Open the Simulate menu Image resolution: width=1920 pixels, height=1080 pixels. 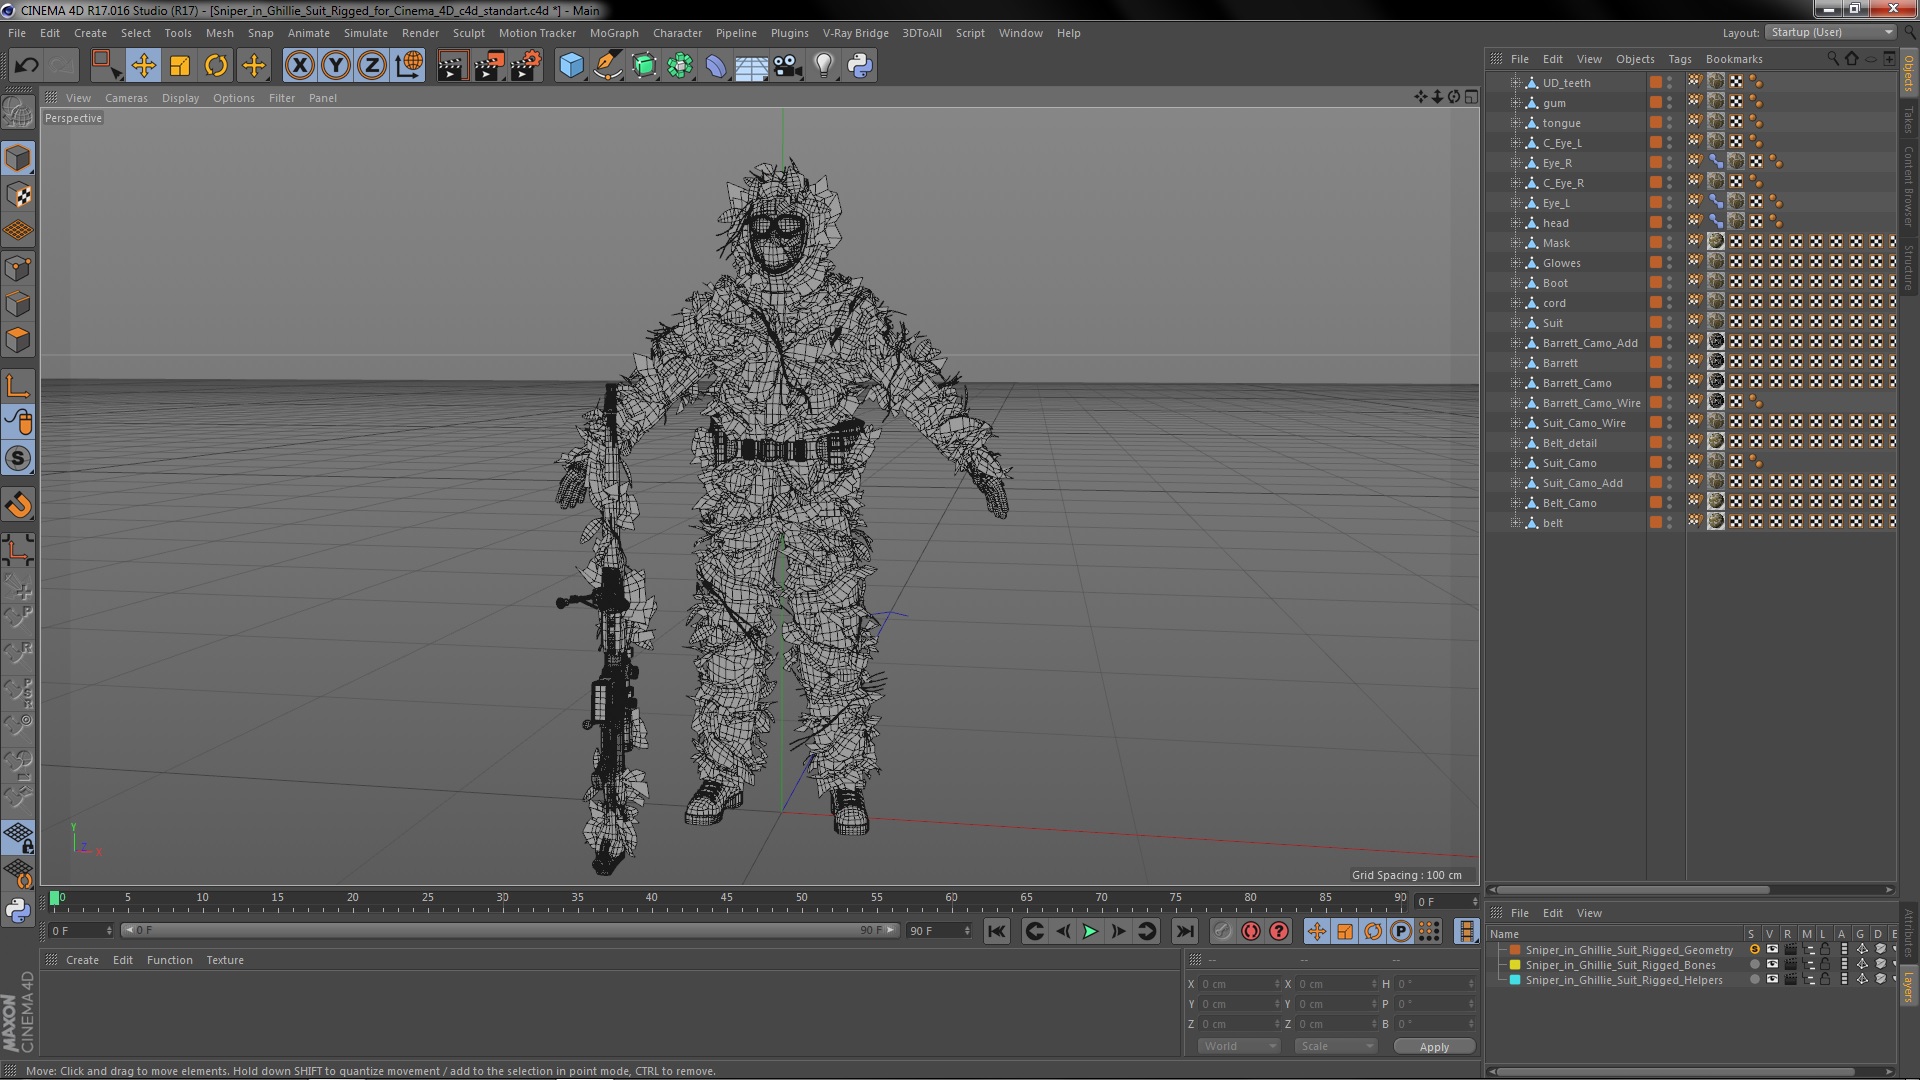[x=365, y=33]
